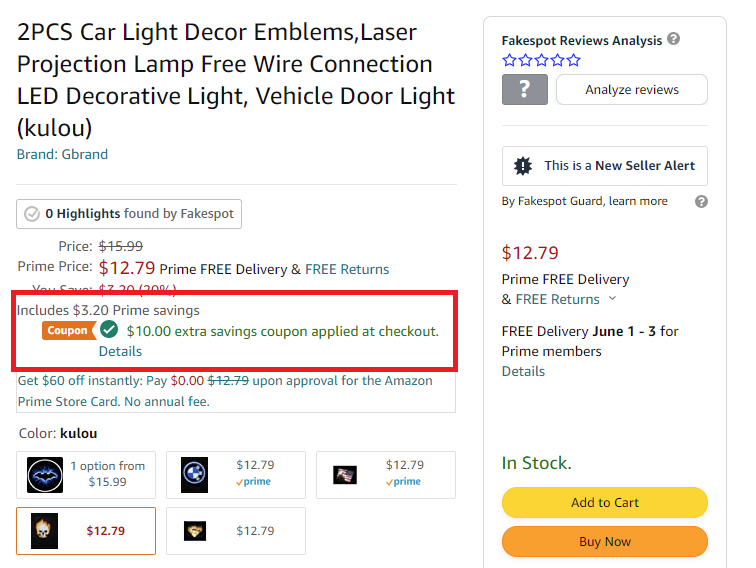Image resolution: width=756 pixels, height=568 pixels.
Task: Click the Add to Cart button
Action: tap(605, 502)
